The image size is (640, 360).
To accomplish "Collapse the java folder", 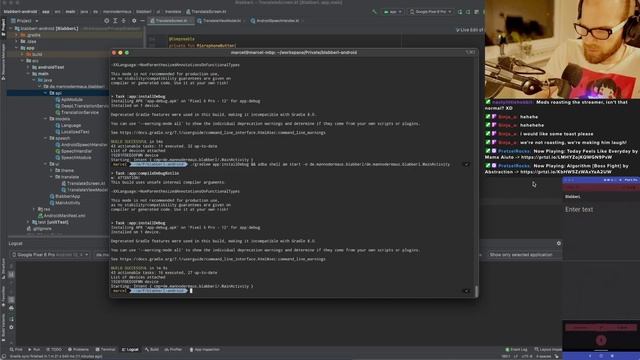I will (34, 80).
